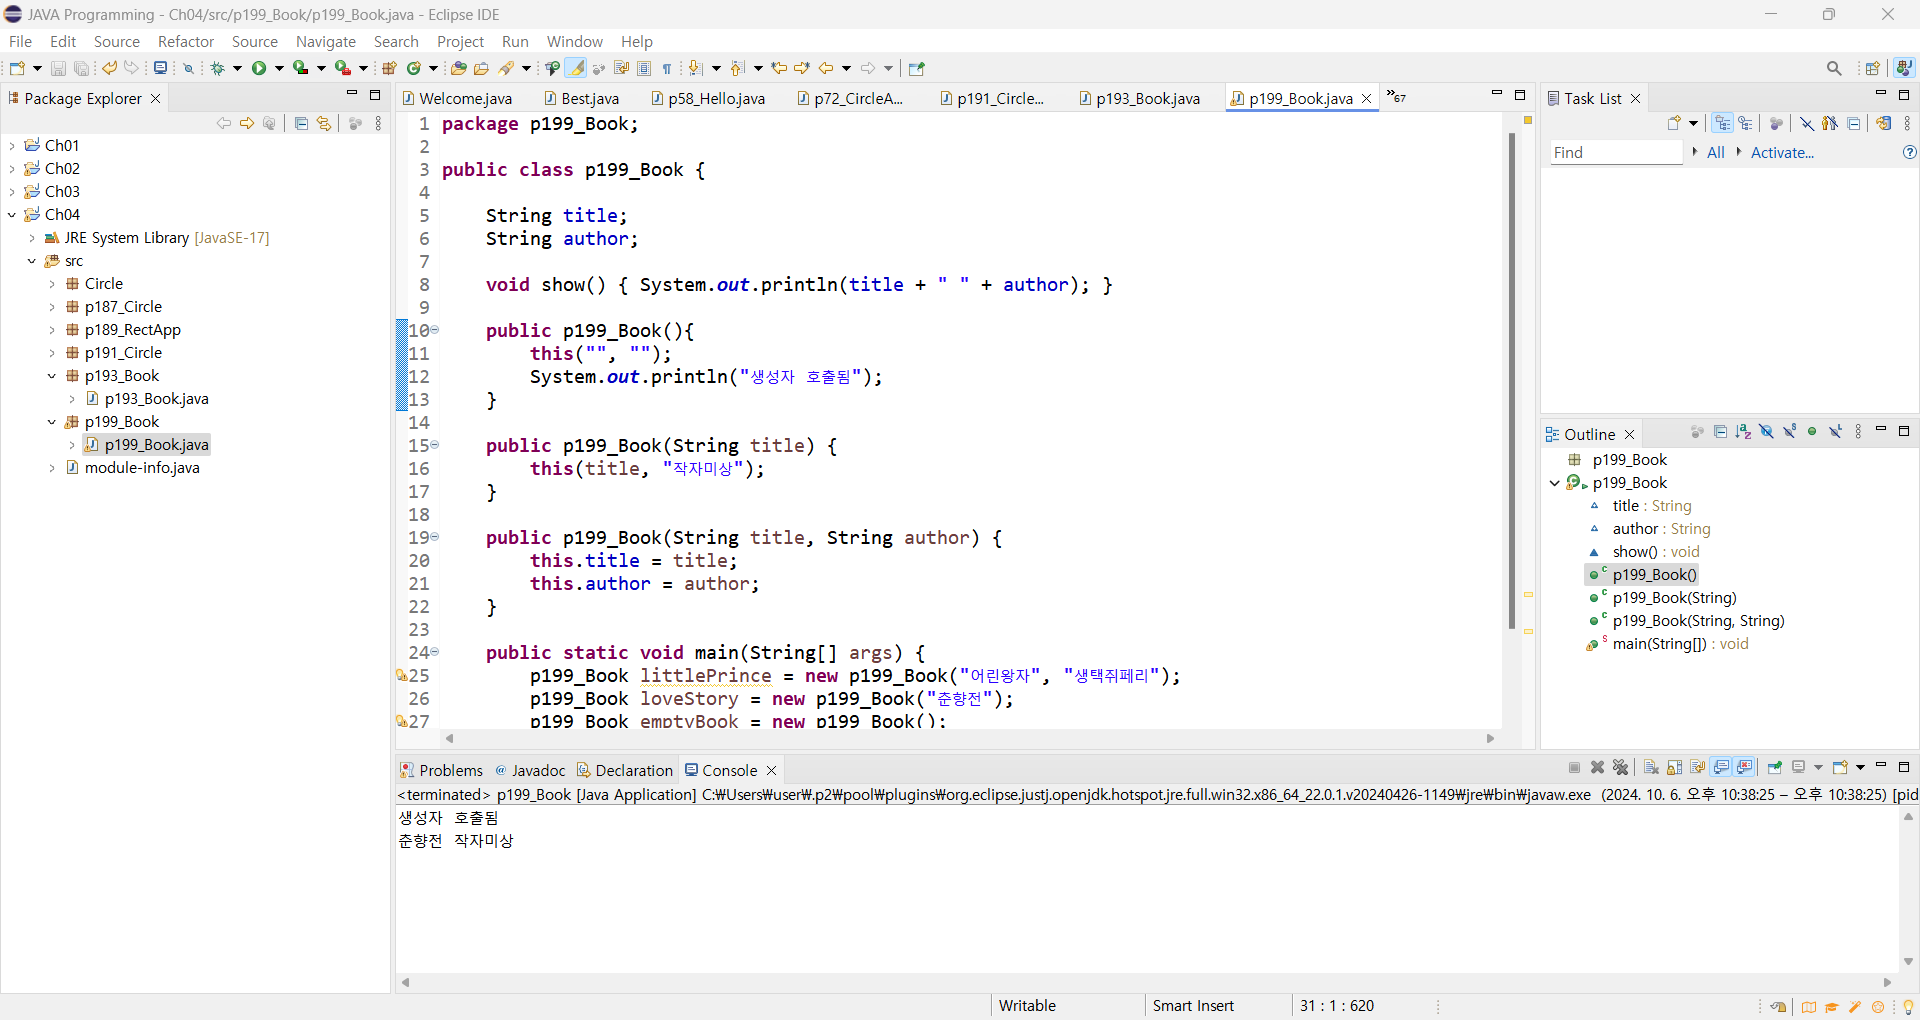Open the Problems view tab

[441, 770]
